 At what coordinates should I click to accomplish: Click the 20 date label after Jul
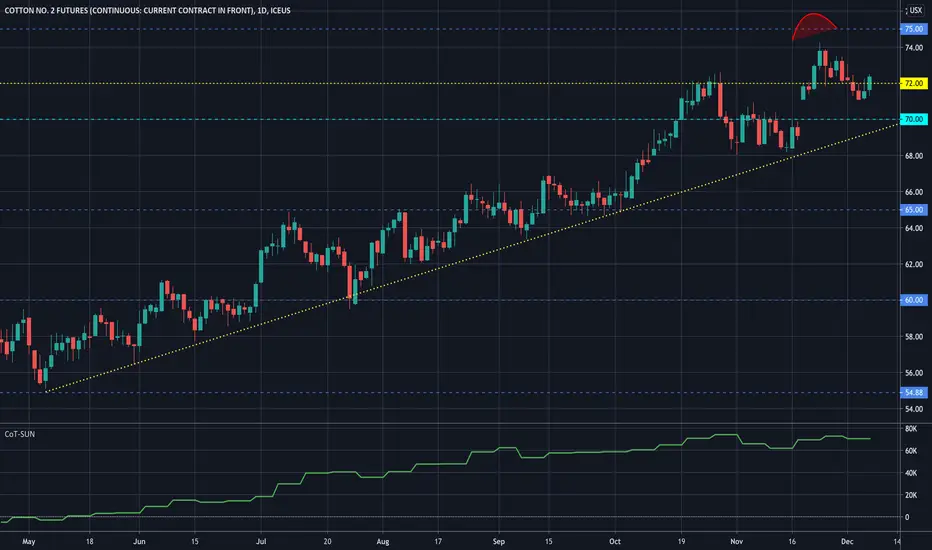pyautogui.click(x=327, y=542)
